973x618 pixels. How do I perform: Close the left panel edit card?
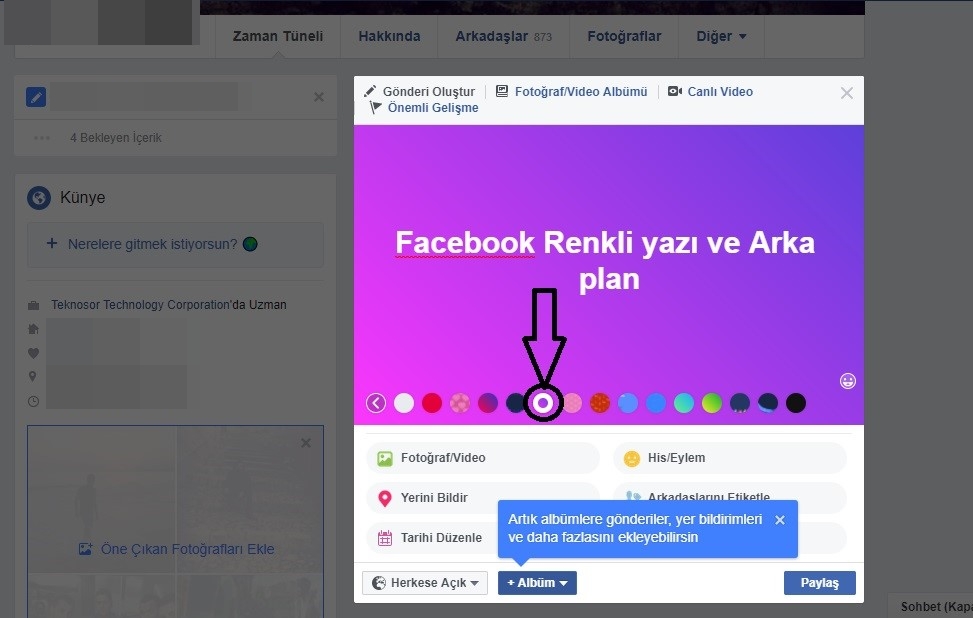[x=319, y=97]
